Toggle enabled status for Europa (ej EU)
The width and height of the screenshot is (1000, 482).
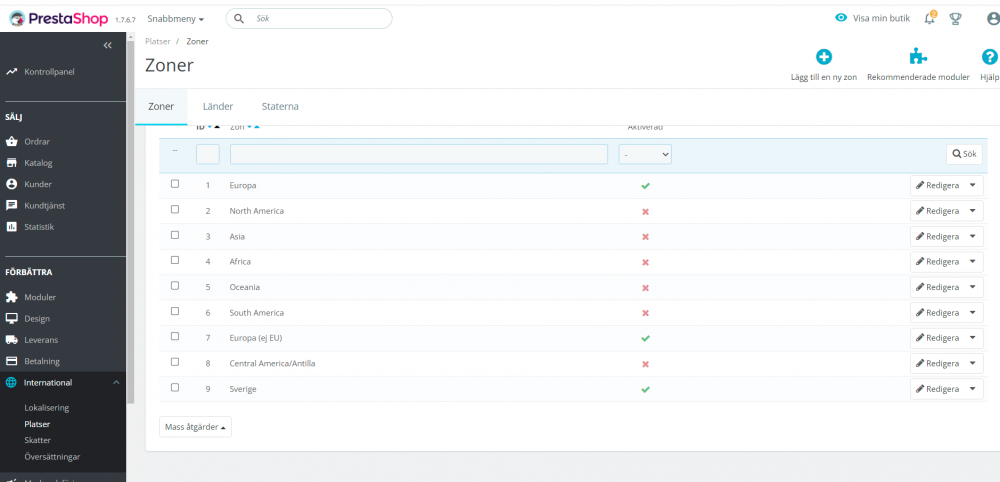click(x=645, y=339)
